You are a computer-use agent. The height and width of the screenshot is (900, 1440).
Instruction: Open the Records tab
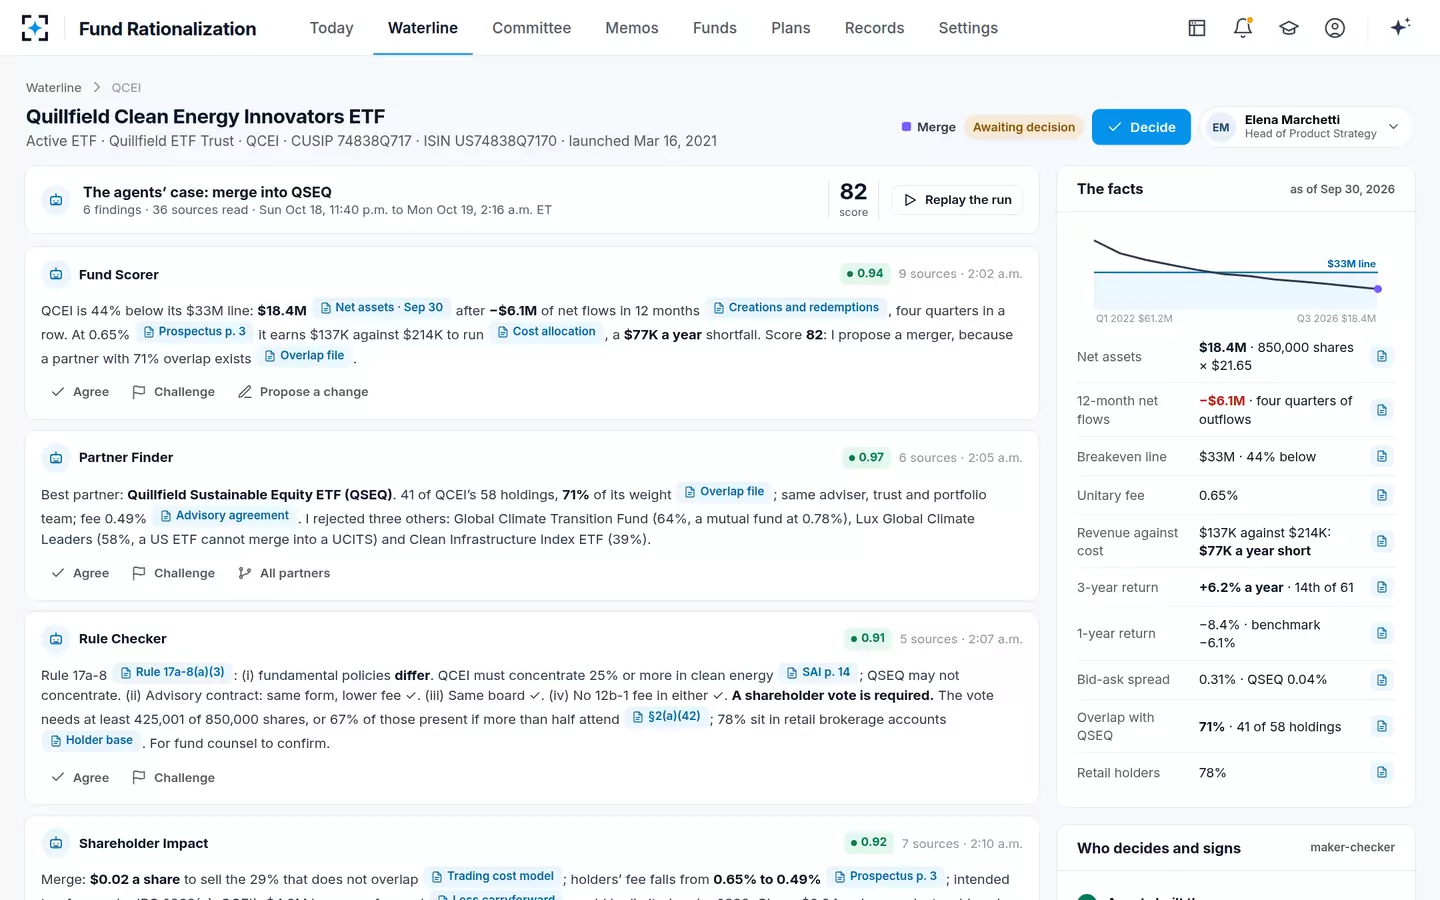pyautogui.click(x=874, y=28)
